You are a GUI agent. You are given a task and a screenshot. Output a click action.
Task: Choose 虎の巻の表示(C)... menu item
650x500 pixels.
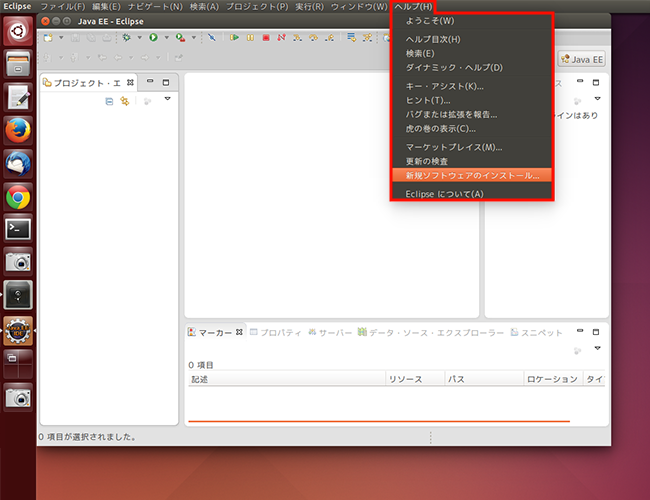472,129
